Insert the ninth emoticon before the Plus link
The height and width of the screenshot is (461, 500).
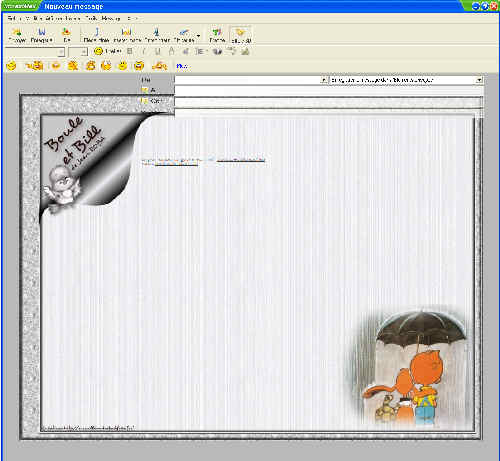click(159, 66)
